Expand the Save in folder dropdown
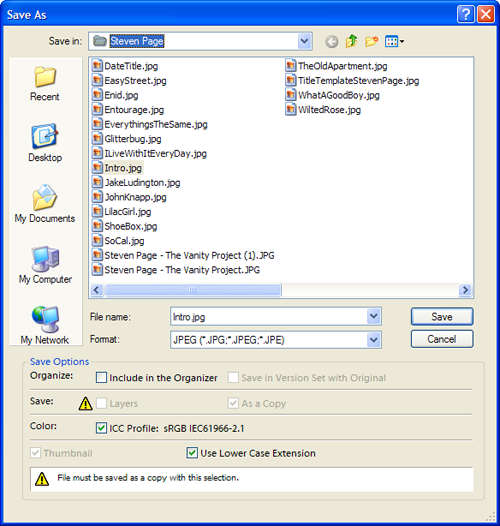 tap(304, 41)
